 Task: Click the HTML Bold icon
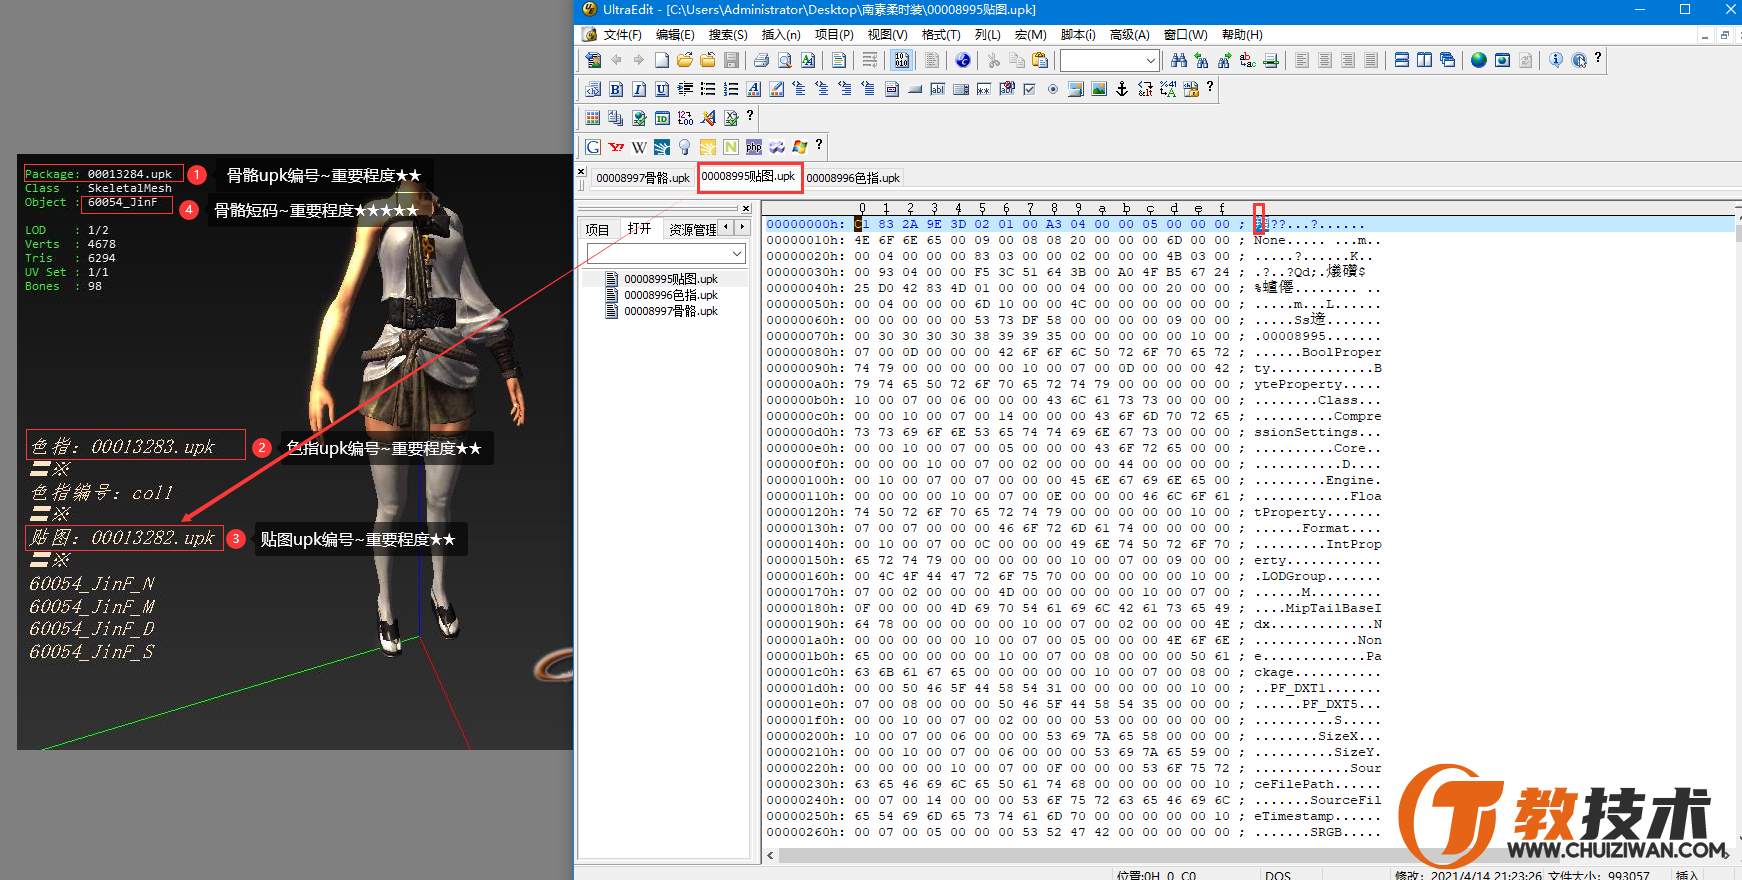tap(616, 90)
